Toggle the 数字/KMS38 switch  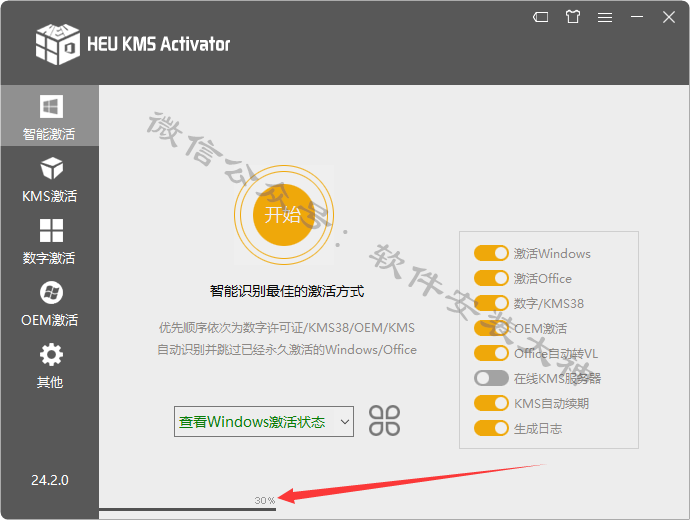coord(491,303)
